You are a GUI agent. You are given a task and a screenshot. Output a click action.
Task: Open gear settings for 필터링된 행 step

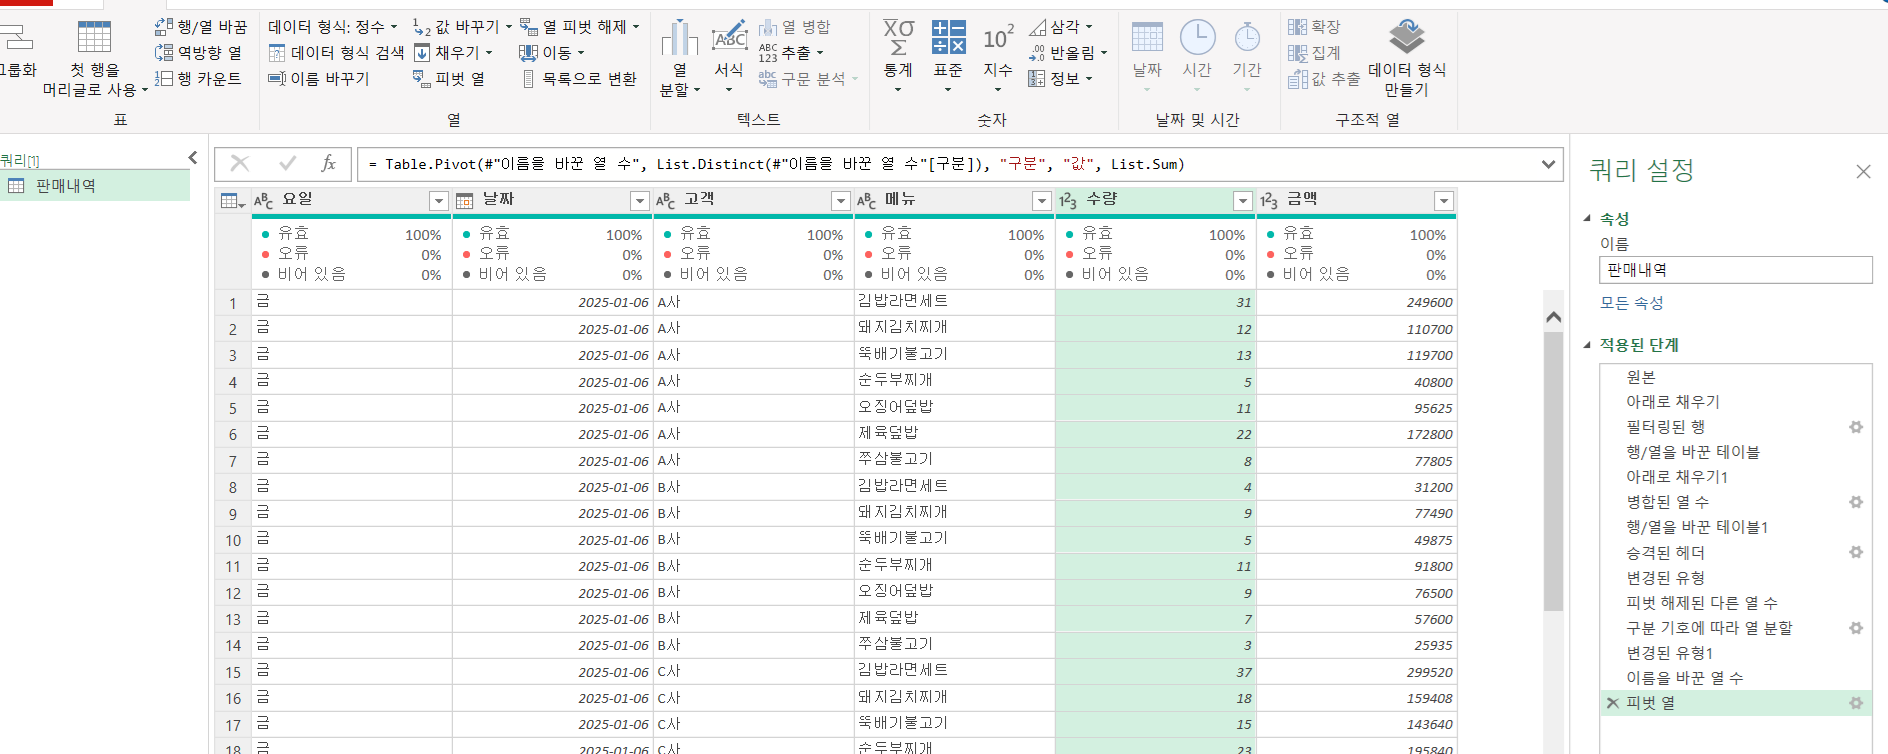point(1856,427)
